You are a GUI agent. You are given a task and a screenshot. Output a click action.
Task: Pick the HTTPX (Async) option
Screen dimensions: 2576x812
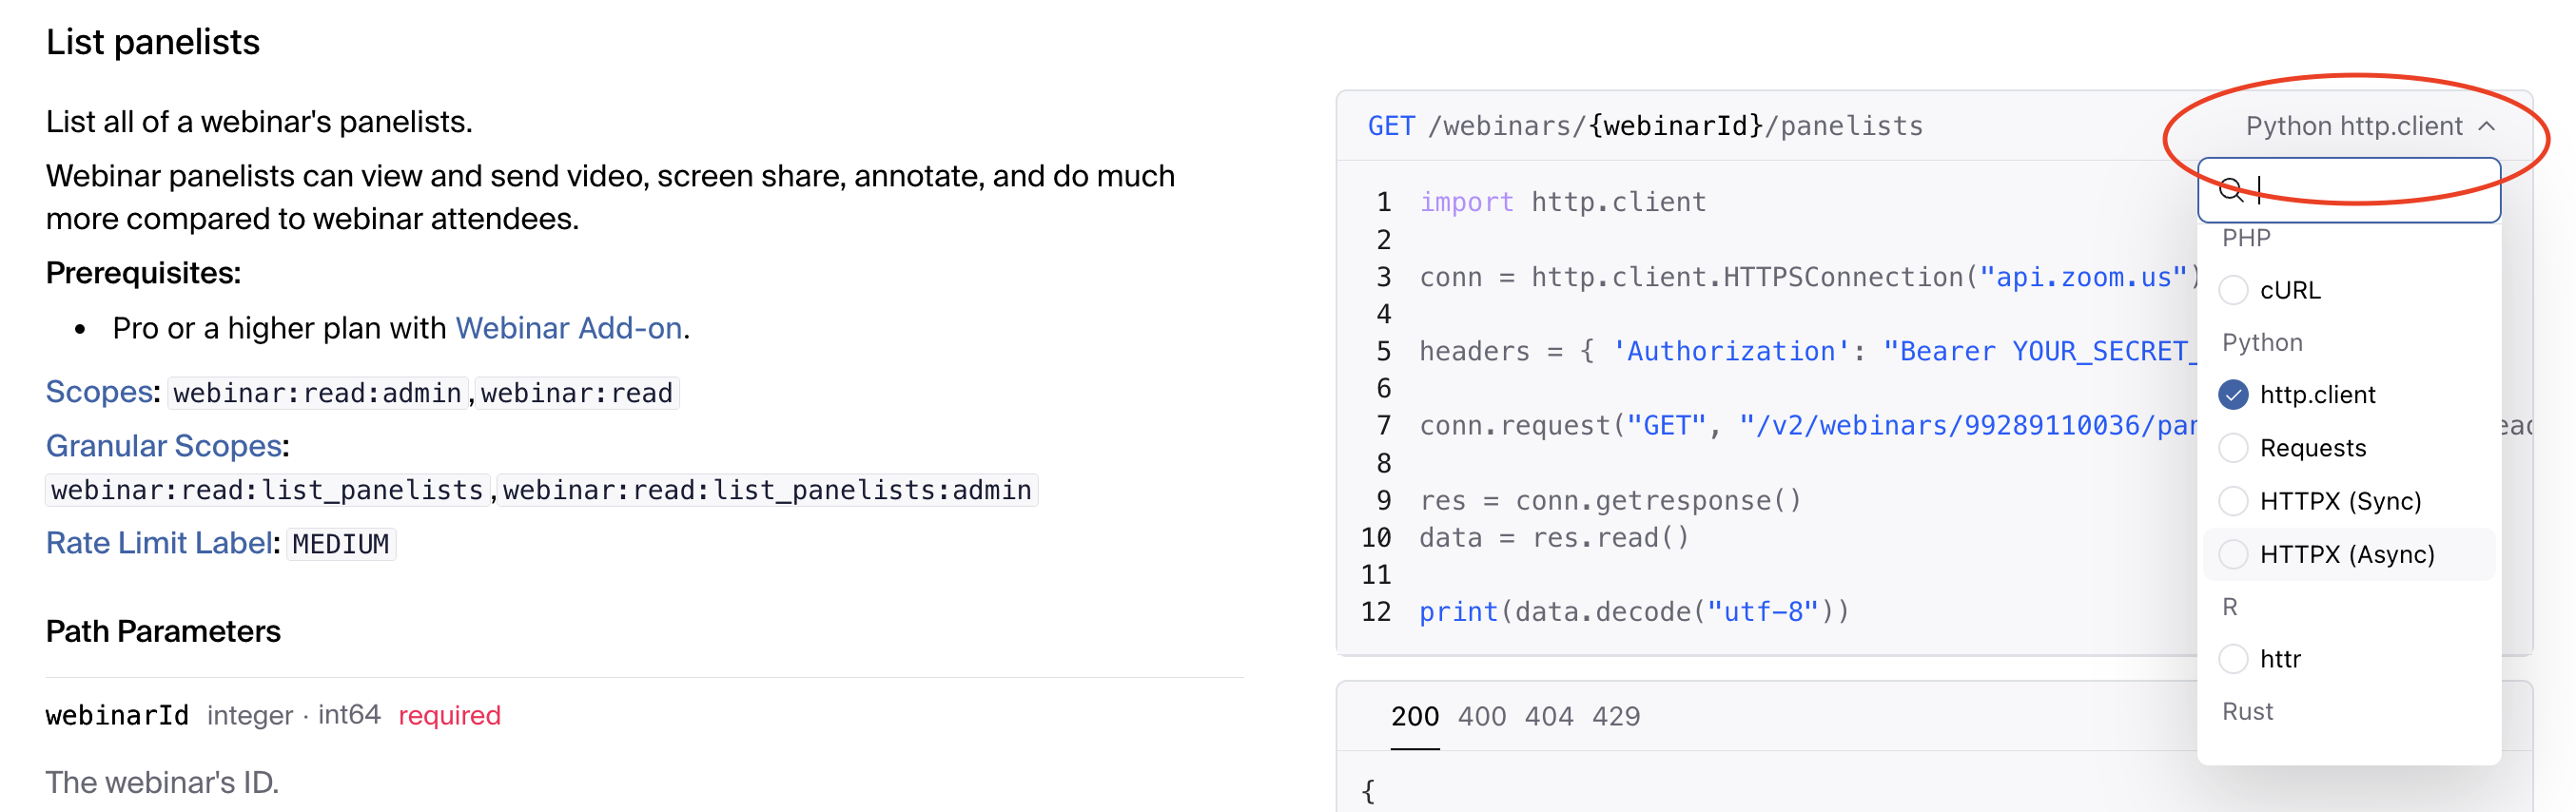pos(2233,554)
